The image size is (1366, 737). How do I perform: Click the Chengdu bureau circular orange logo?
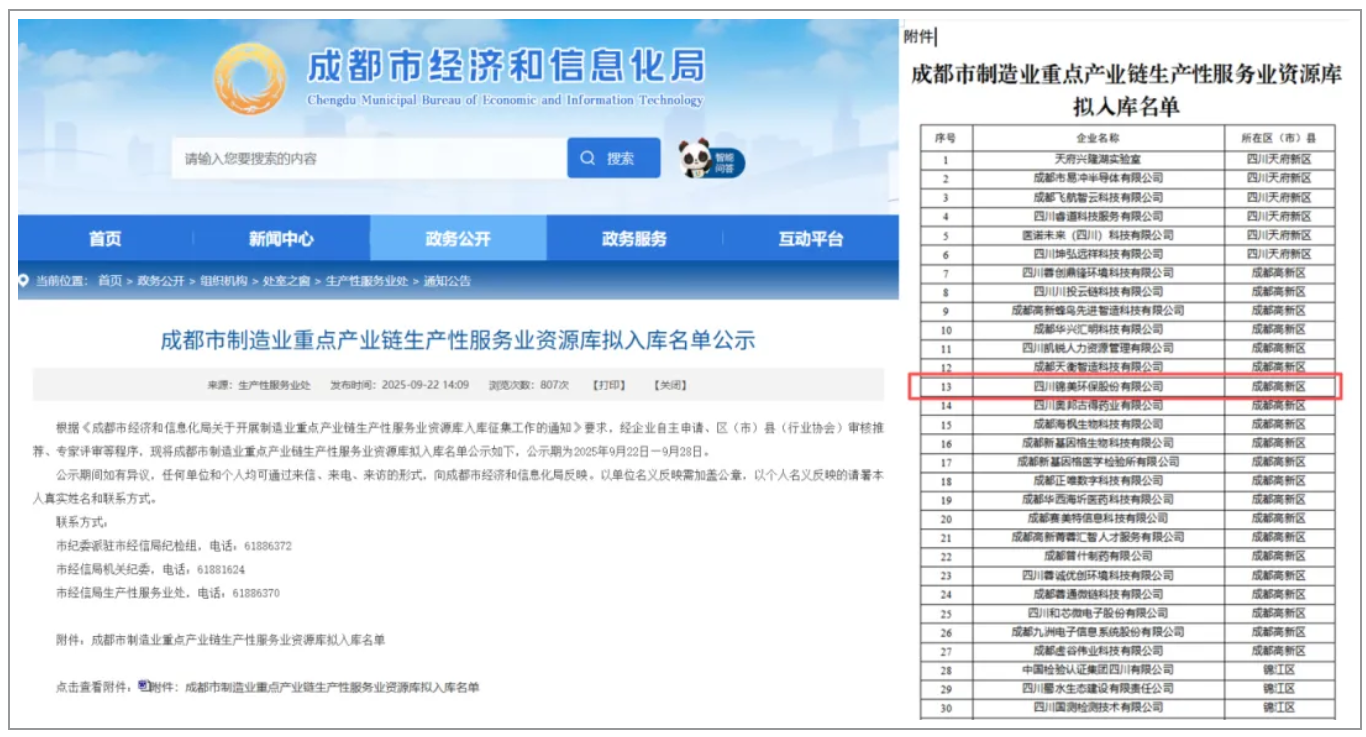pos(251,77)
